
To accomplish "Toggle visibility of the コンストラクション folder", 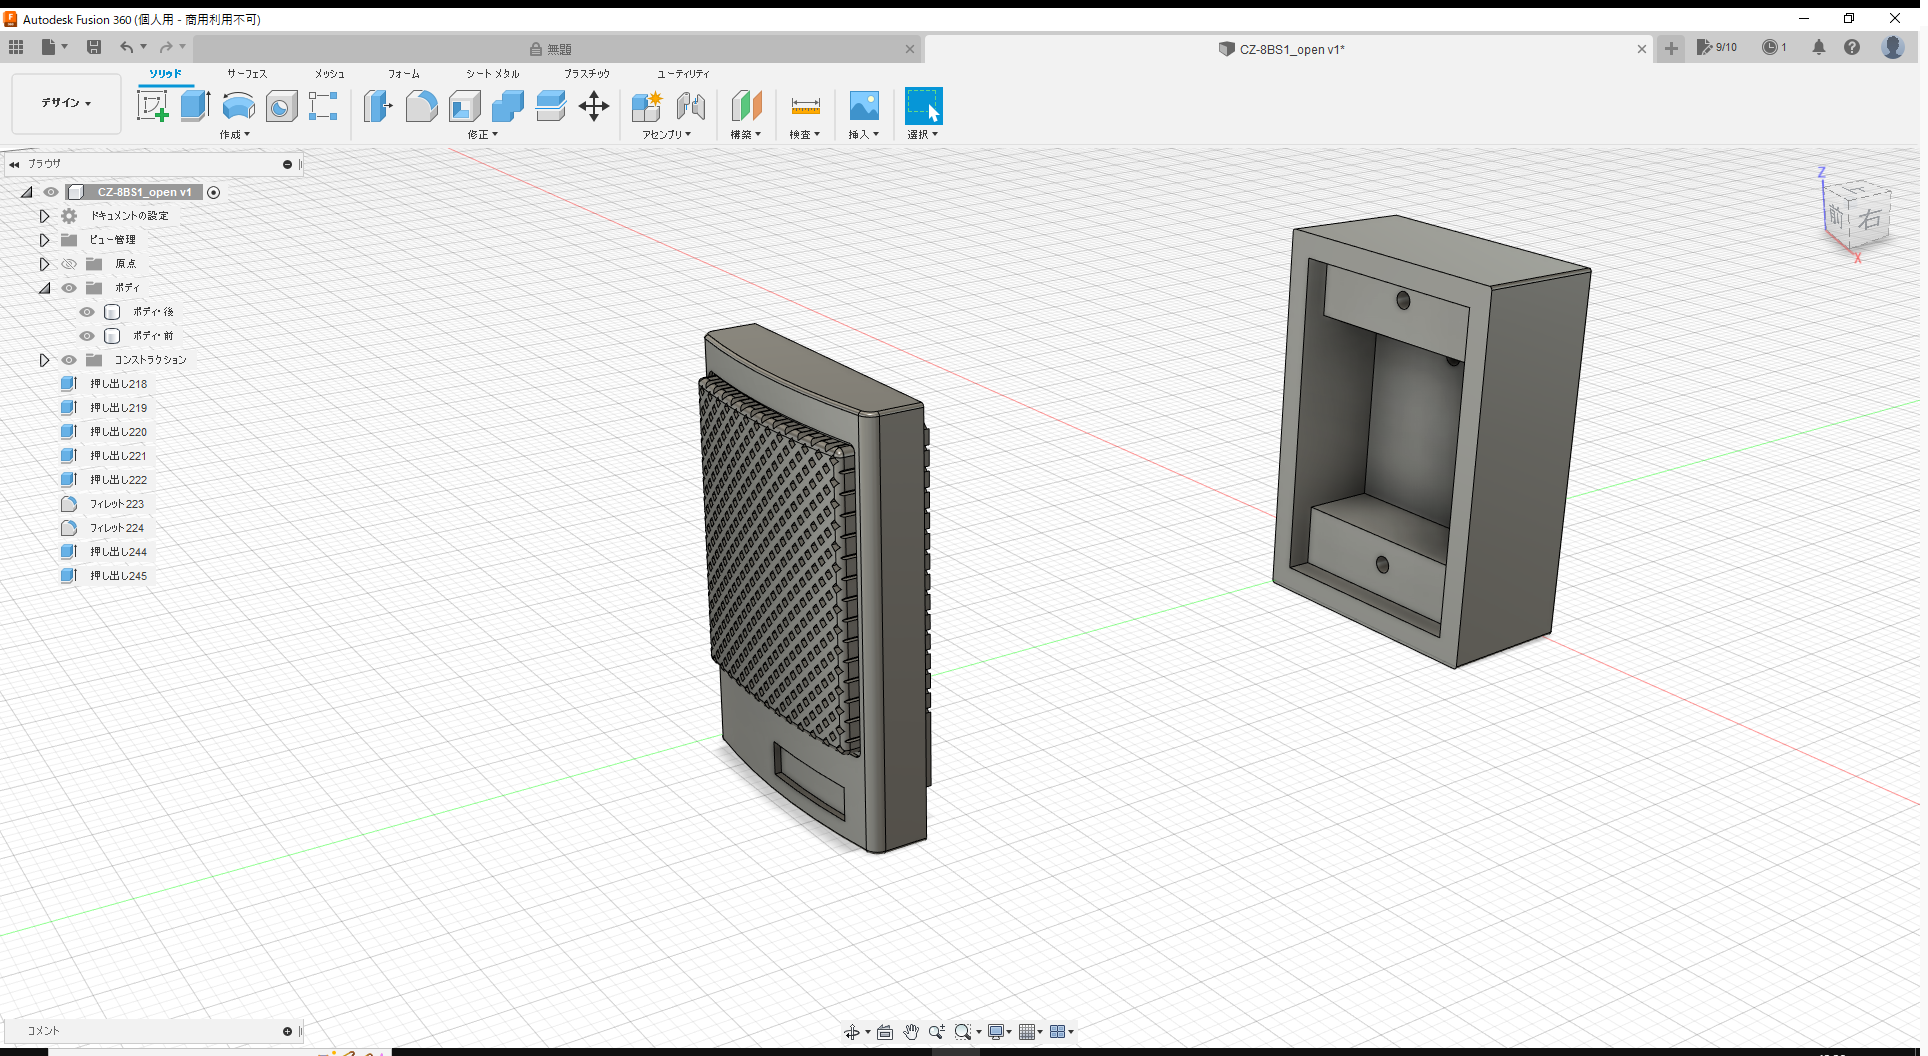I will click(69, 359).
